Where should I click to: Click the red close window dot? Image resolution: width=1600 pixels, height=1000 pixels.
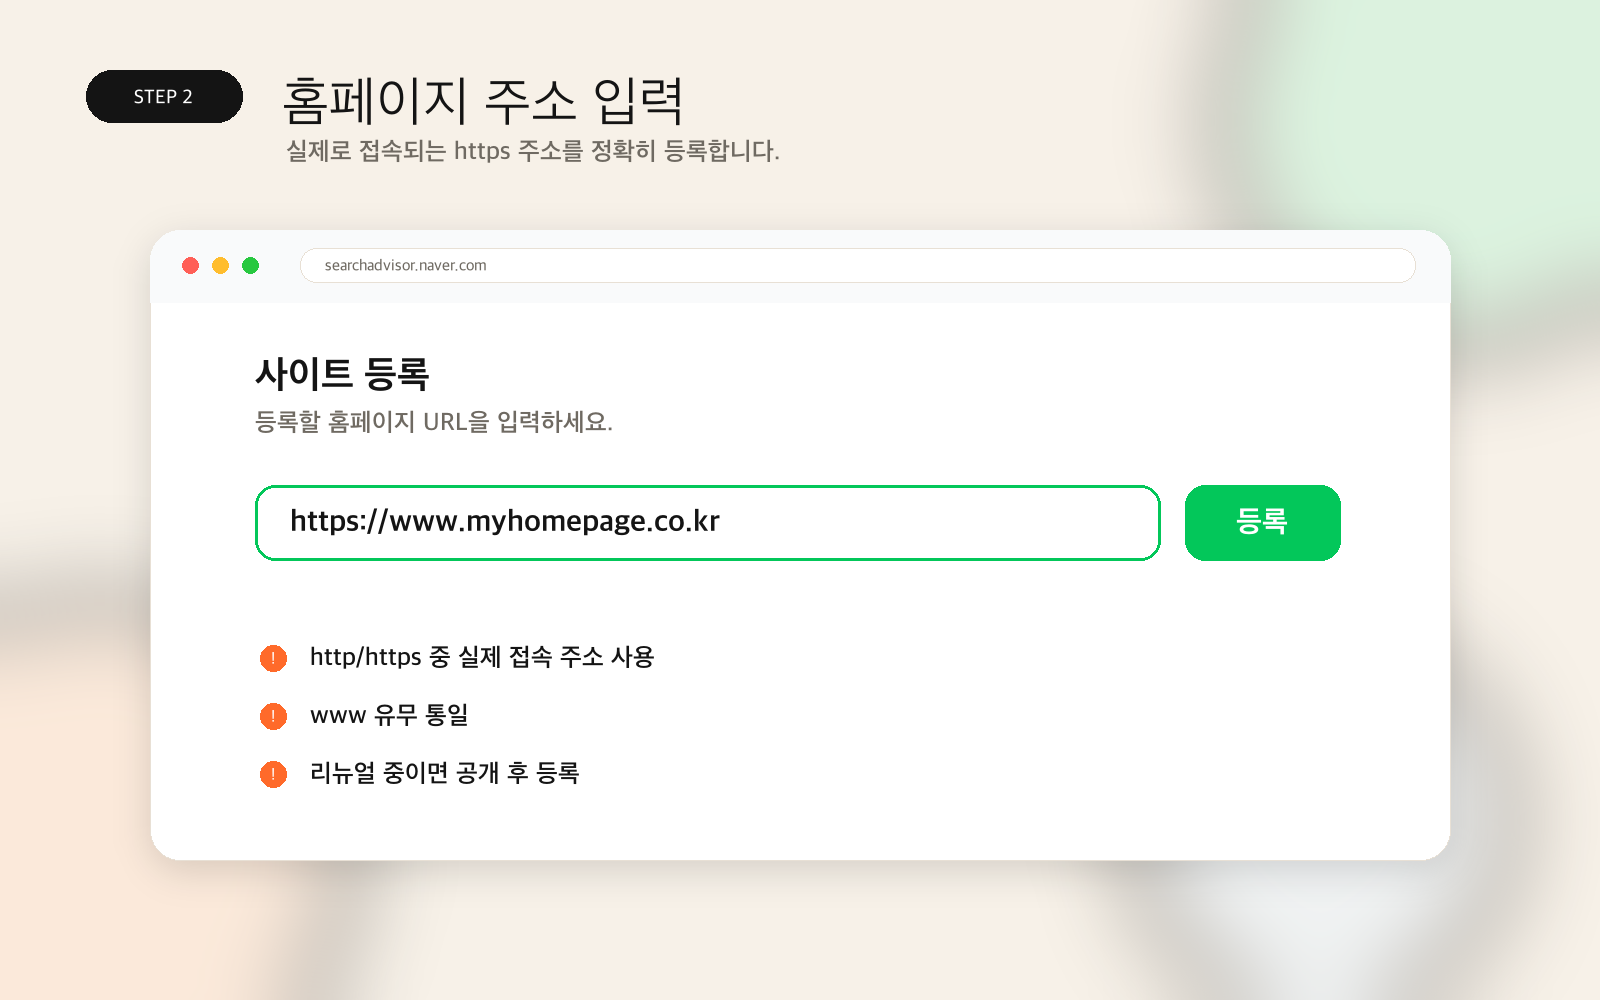pyautogui.click(x=191, y=265)
